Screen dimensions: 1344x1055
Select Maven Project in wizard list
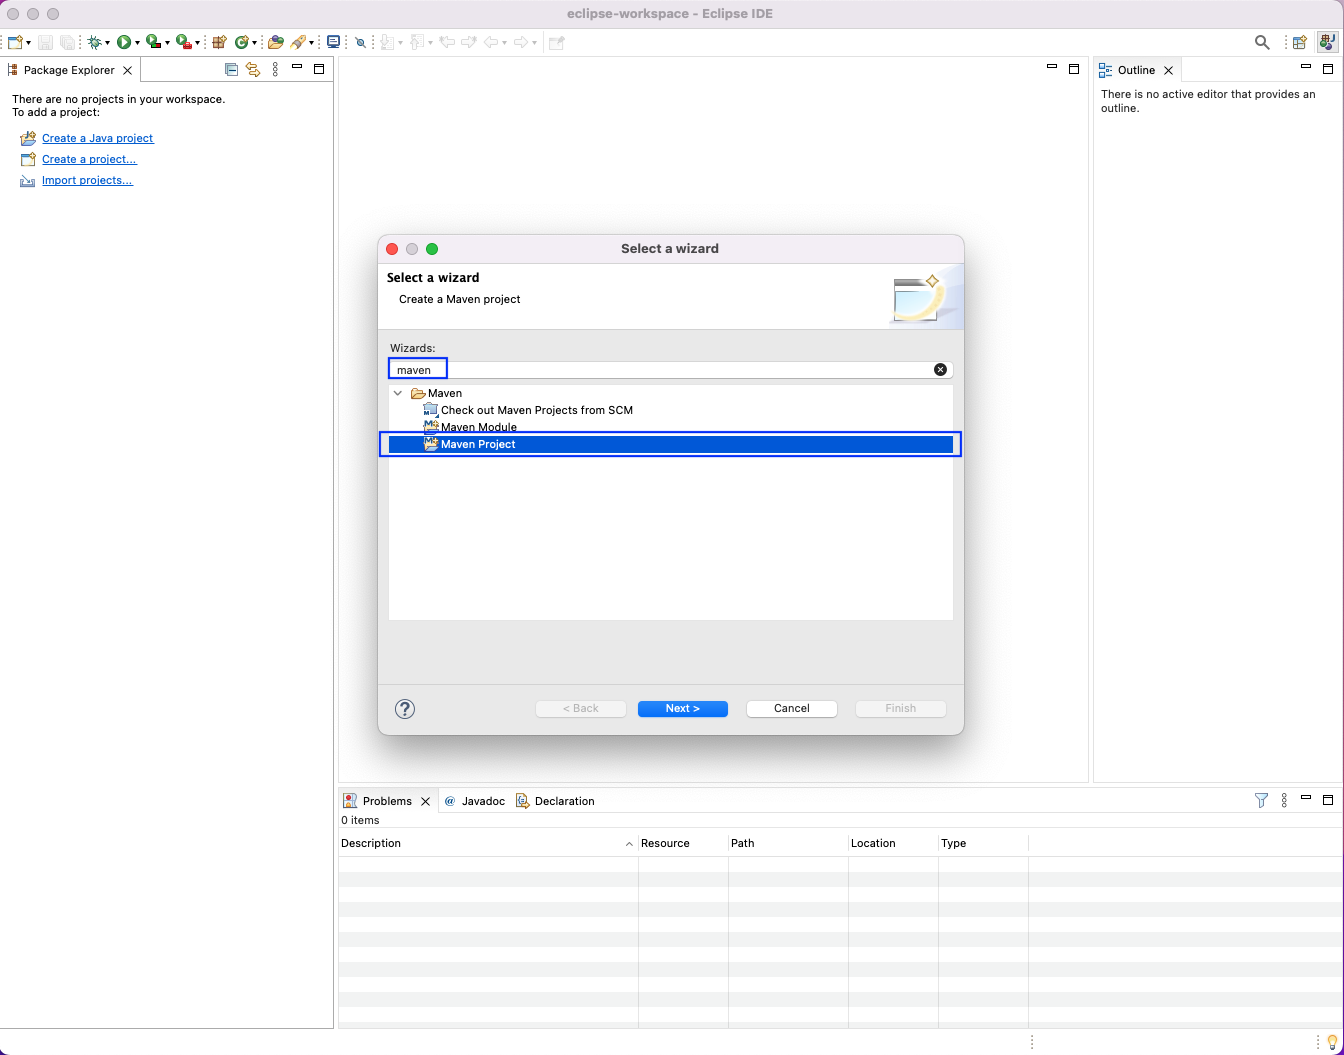coord(670,444)
